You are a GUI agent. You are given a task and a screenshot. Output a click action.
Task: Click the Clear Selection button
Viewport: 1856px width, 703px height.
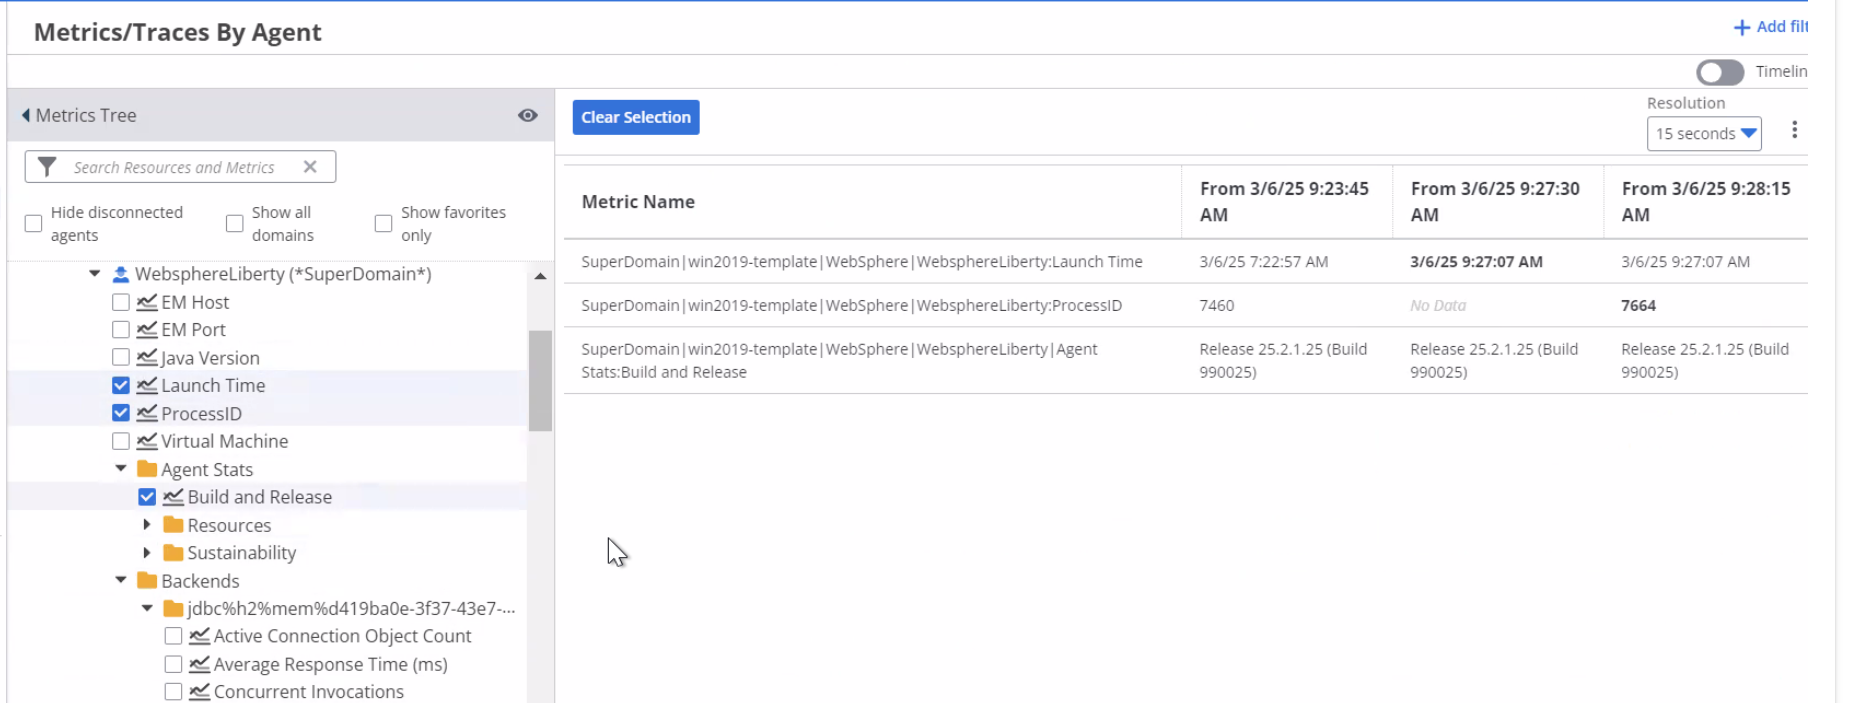pyautogui.click(x=635, y=117)
